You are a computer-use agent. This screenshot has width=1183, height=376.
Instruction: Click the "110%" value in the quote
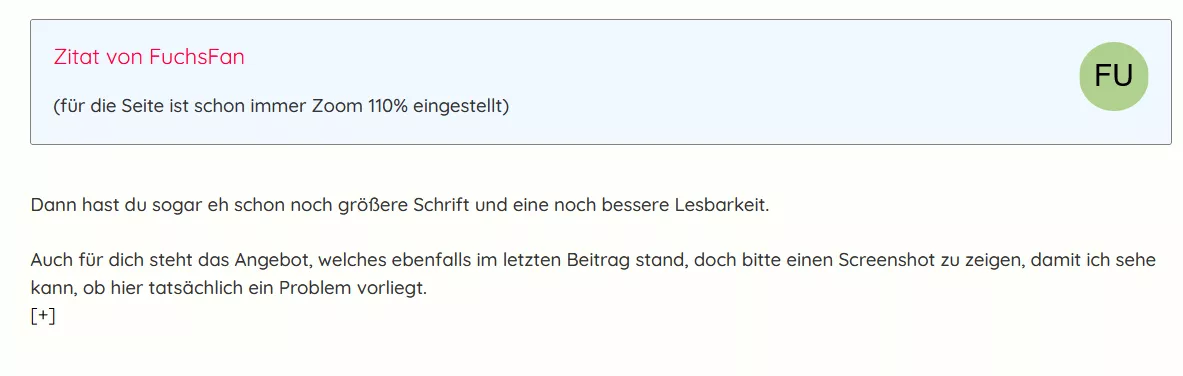pos(388,106)
